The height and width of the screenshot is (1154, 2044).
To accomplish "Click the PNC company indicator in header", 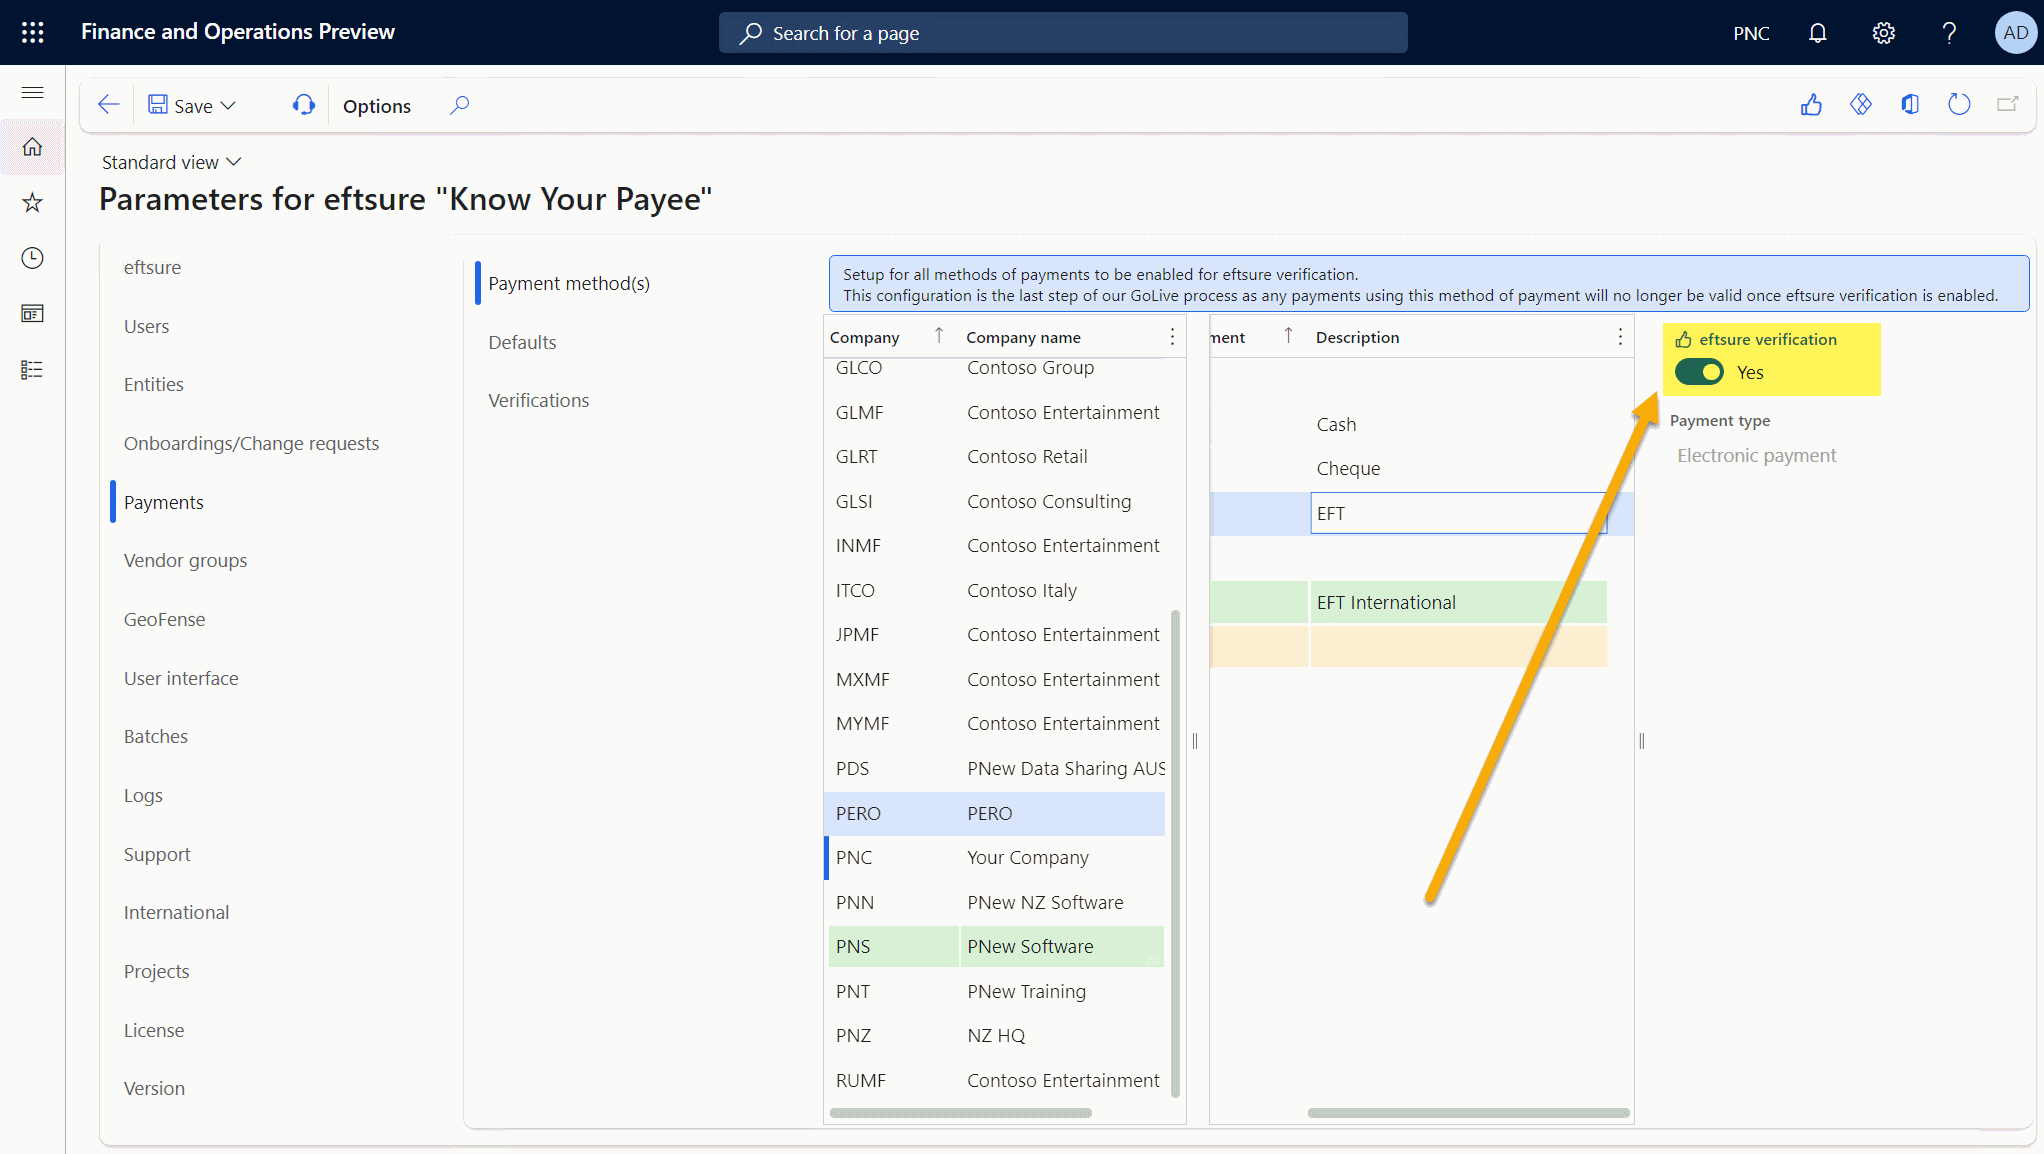I will pyautogui.click(x=1751, y=33).
